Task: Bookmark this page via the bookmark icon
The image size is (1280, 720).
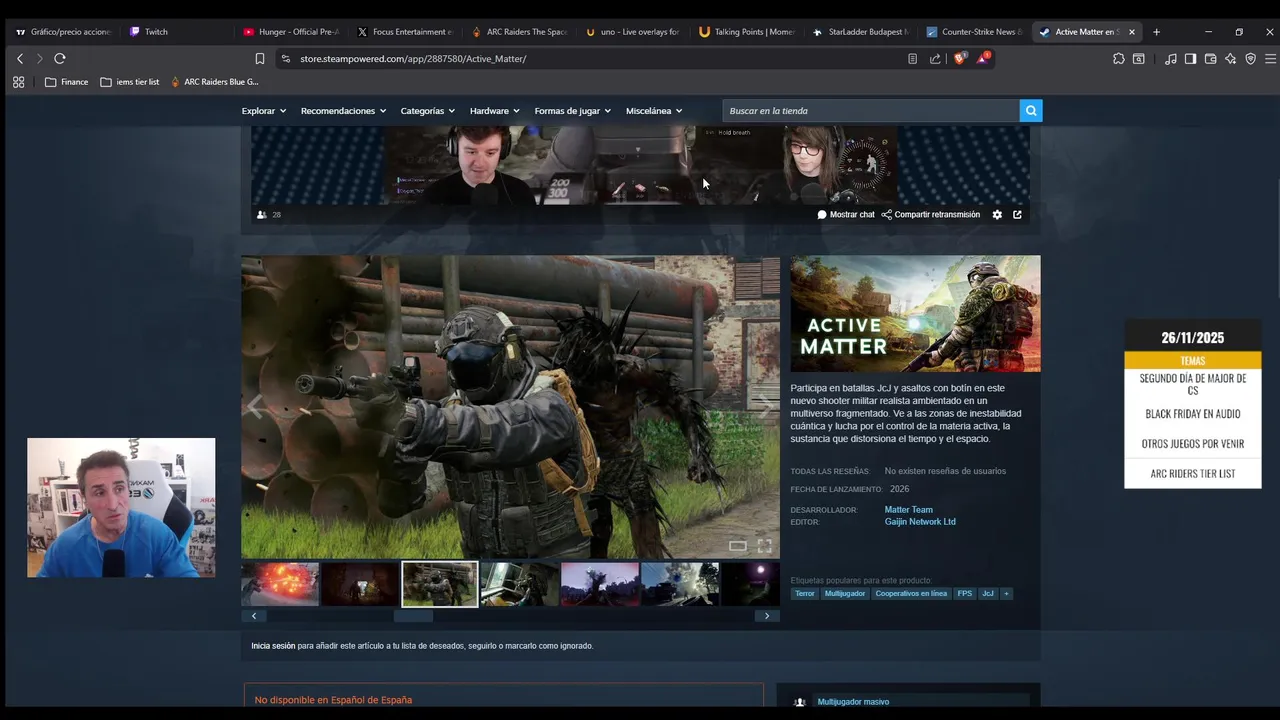Action: point(260,59)
